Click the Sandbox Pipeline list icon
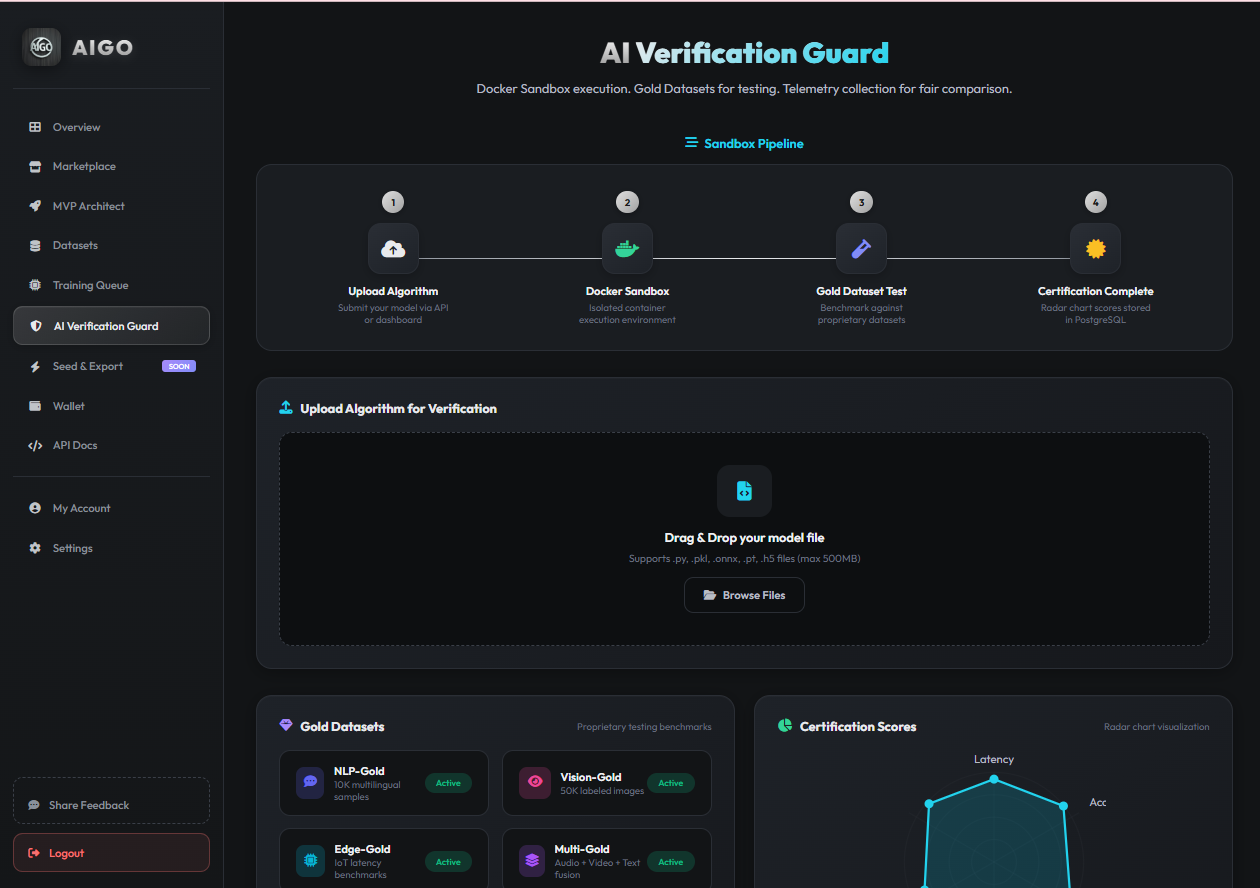The height and width of the screenshot is (888, 1260). tap(691, 143)
